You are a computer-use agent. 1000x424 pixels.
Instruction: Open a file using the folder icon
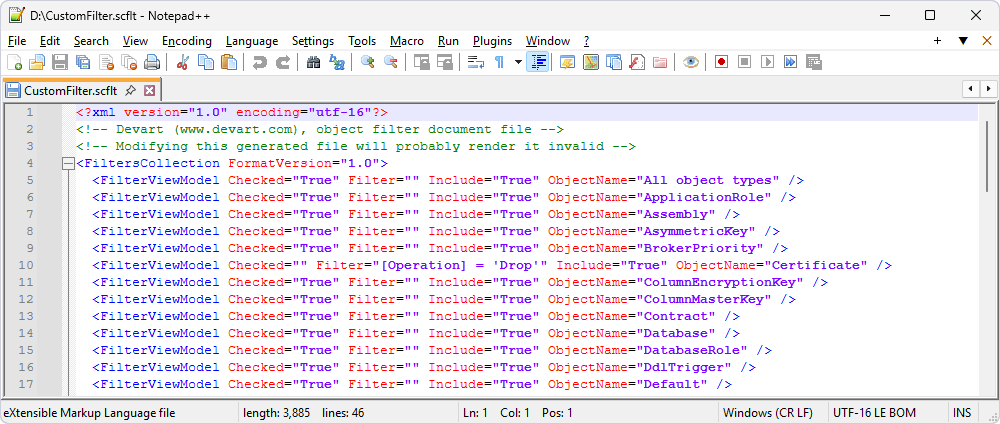click(x=37, y=62)
